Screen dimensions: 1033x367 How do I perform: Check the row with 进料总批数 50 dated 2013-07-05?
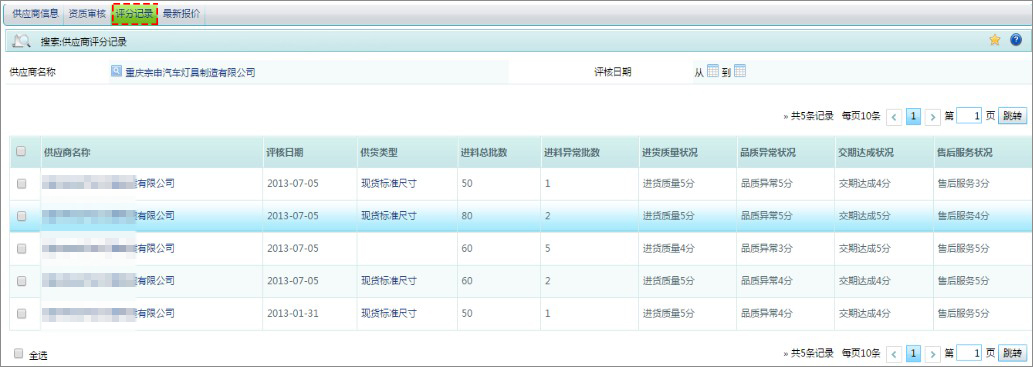[x=21, y=184]
